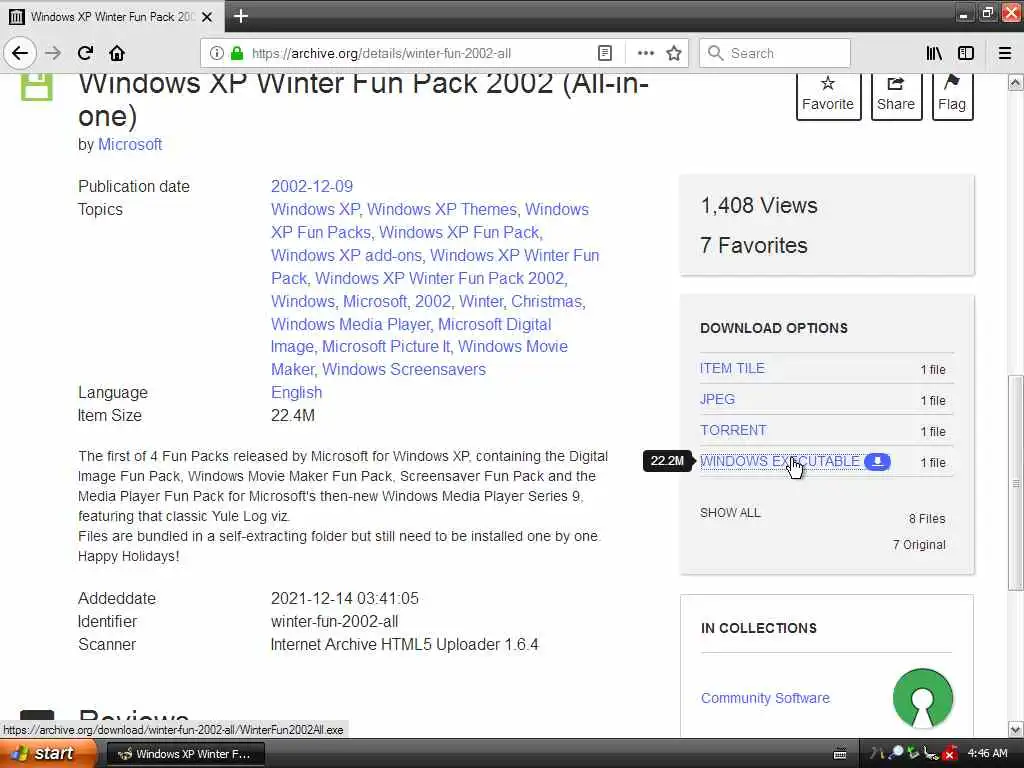The height and width of the screenshot is (768, 1024).
Task: Go back to the previous page
Action: click(x=20, y=53)
